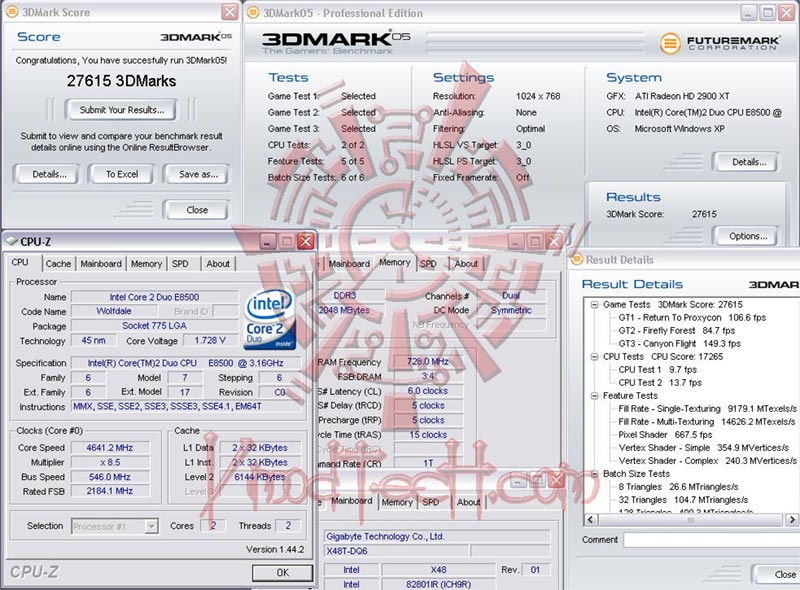800x590 pixels.
Task: Select GT3 - Canyon Flight result
Action: 679,343
